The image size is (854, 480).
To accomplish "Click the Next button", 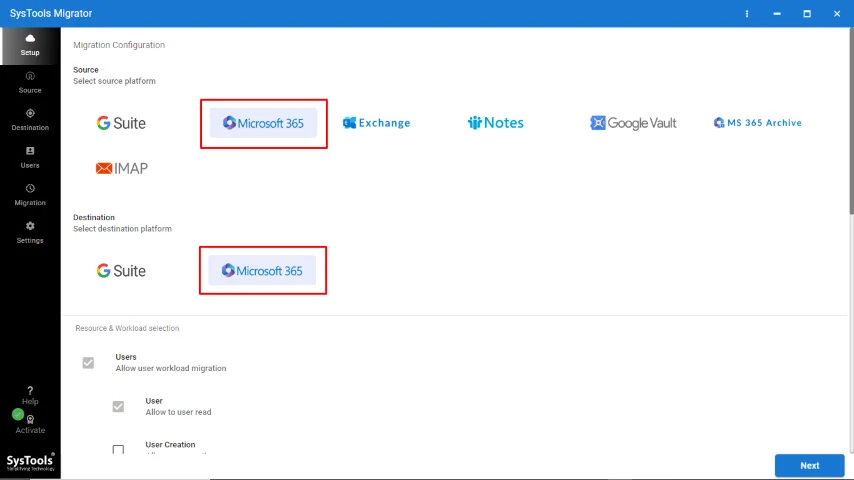I will tap(809, 466).
